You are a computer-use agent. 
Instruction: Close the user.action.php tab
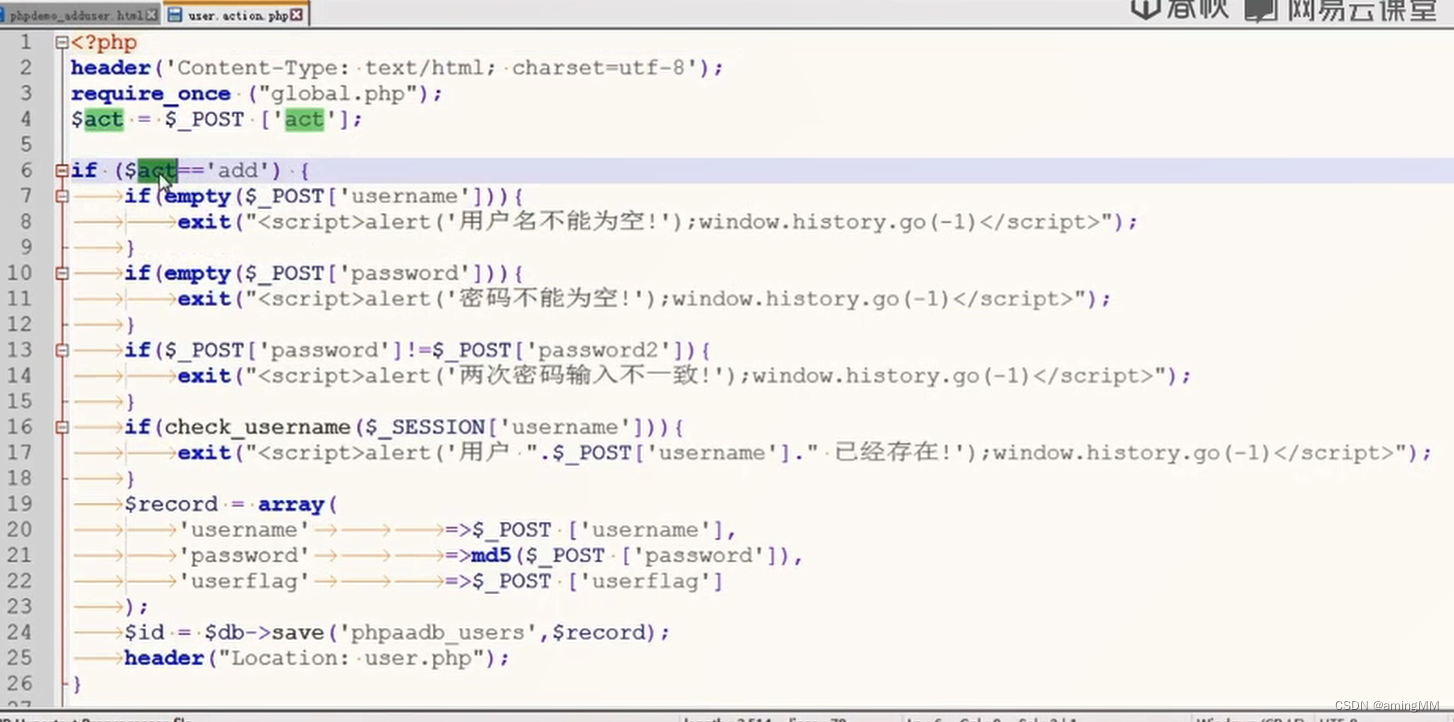tap(297, 15)
